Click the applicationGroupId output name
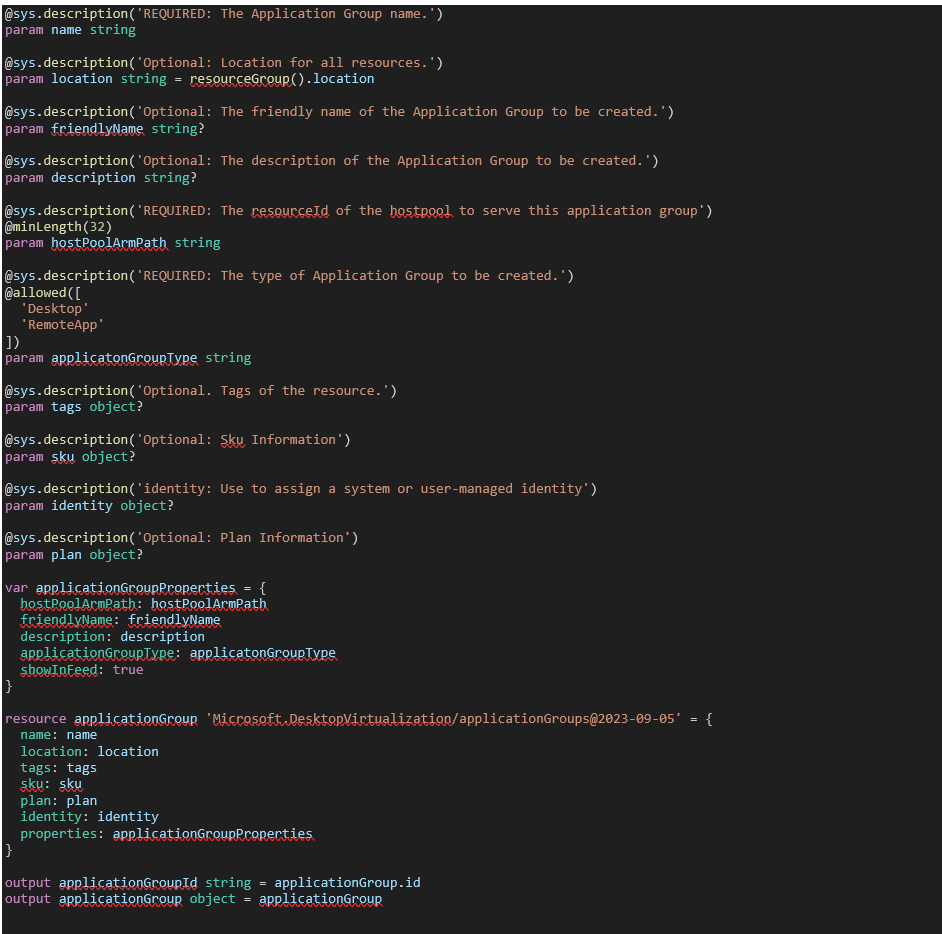Screen dimensions: 942x934 tap(128, 882)
